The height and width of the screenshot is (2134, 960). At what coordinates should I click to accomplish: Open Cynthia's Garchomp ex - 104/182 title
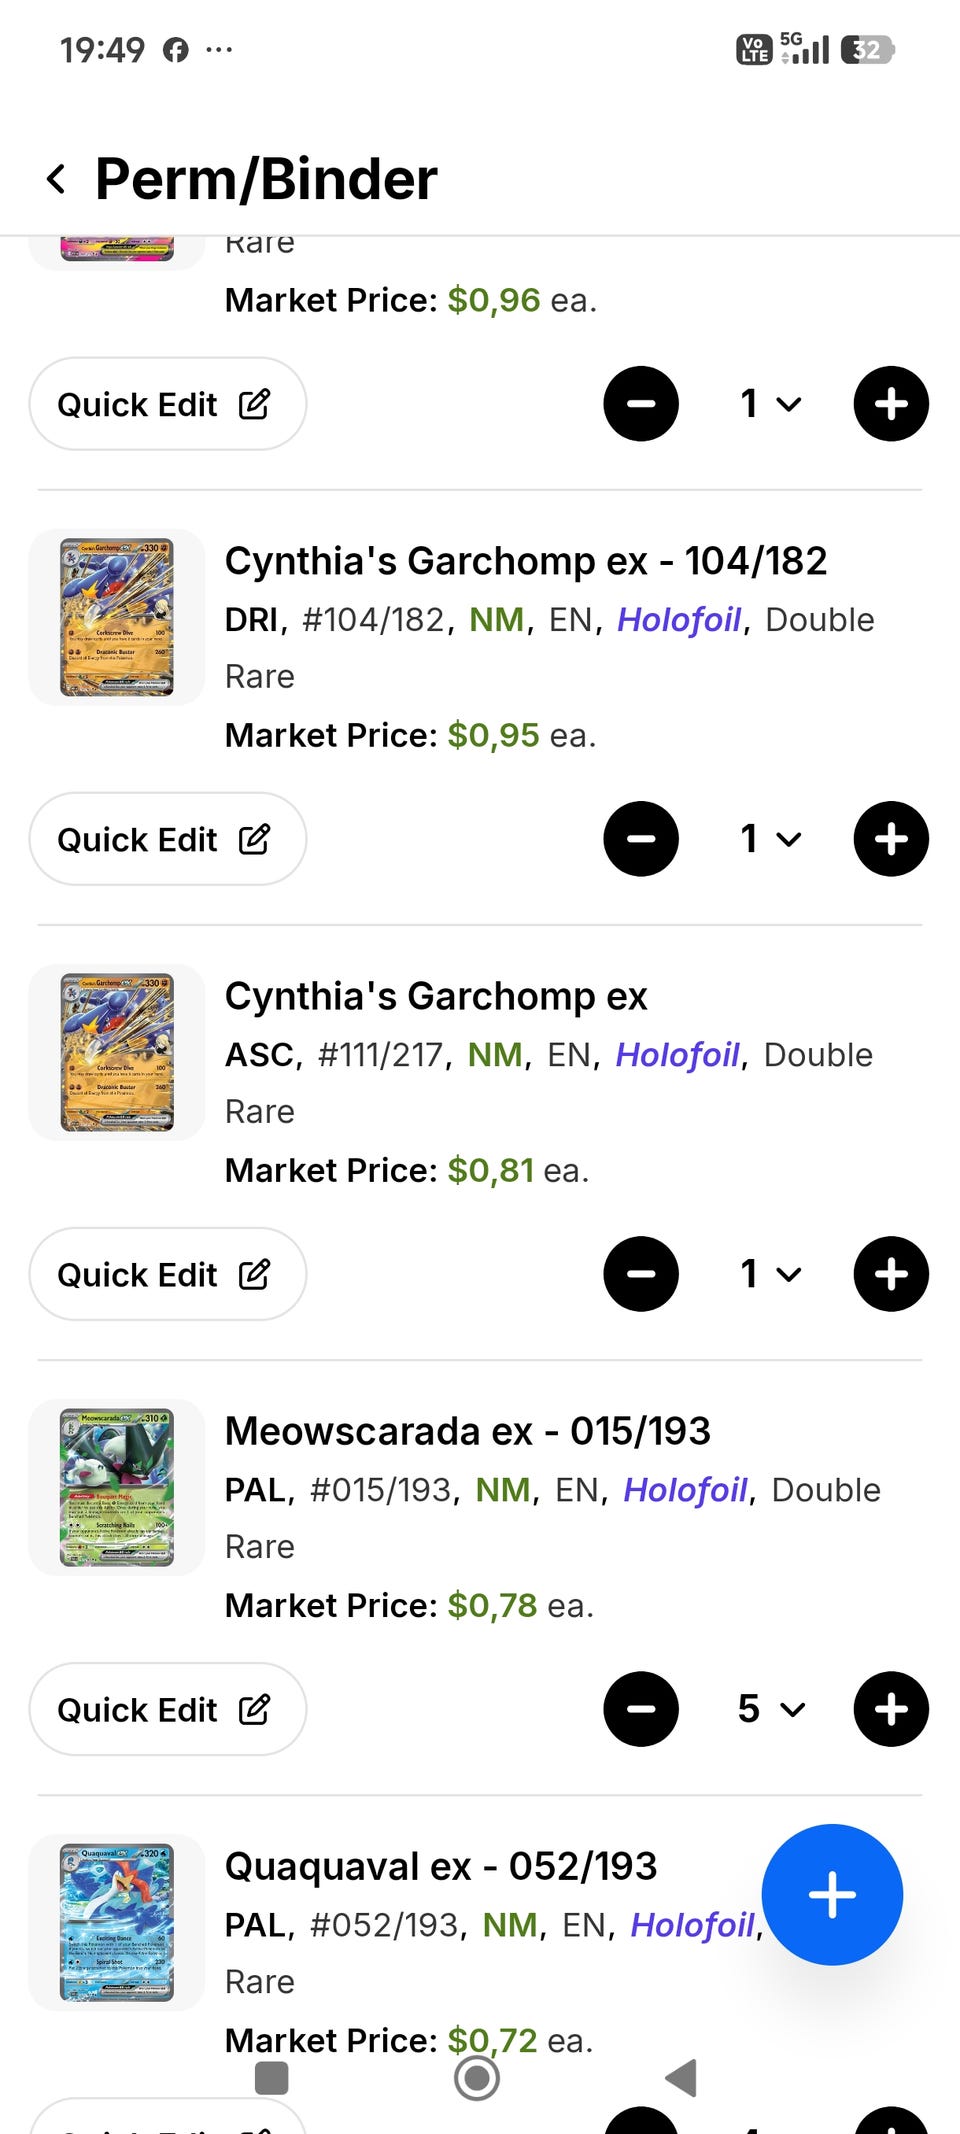[526, 561]
